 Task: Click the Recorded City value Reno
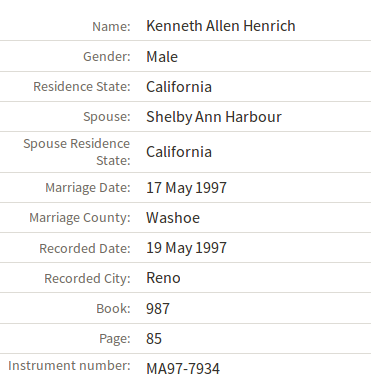(163, 278)
